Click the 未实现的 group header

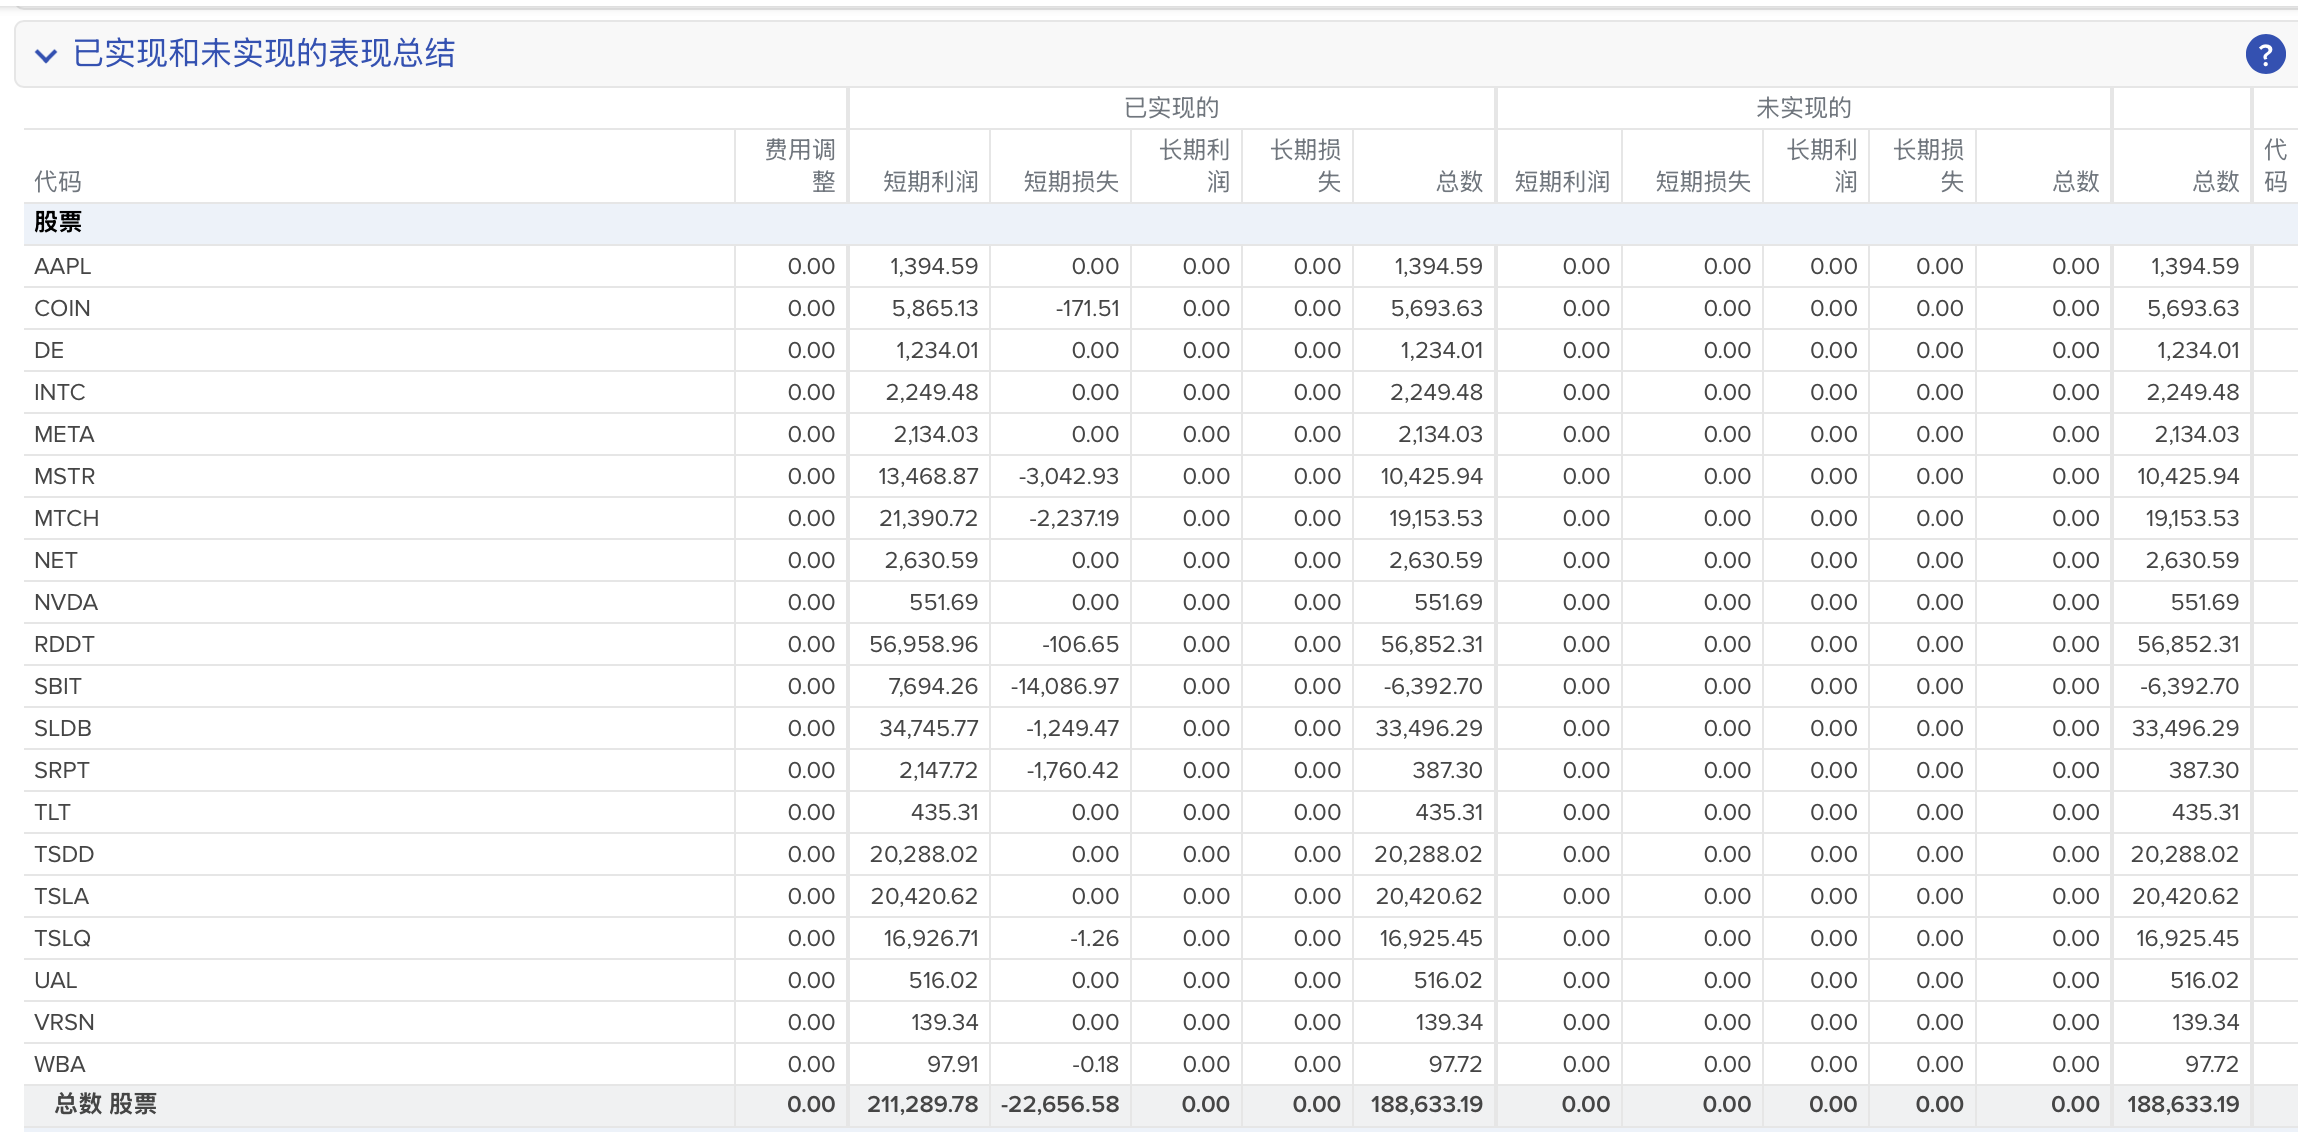[1803, 108]
